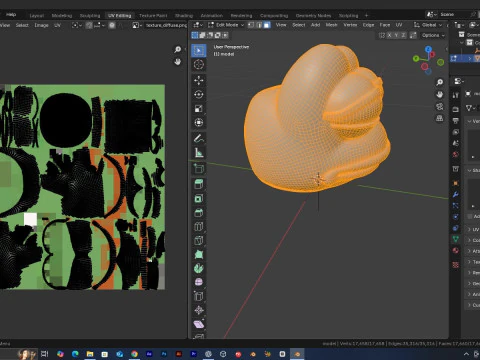
Task: Click the zoom magnifier in the 3D viewport
Action: pyautogui.click(x=440, y=82)
